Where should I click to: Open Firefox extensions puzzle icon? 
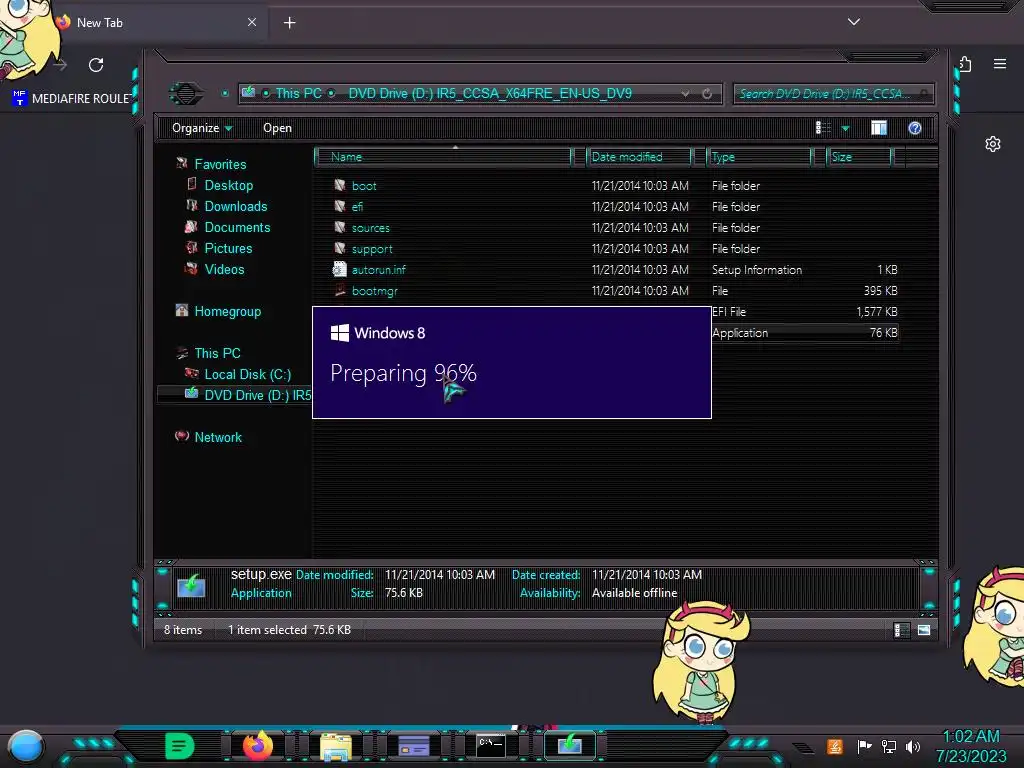click(x=965, y=64)
